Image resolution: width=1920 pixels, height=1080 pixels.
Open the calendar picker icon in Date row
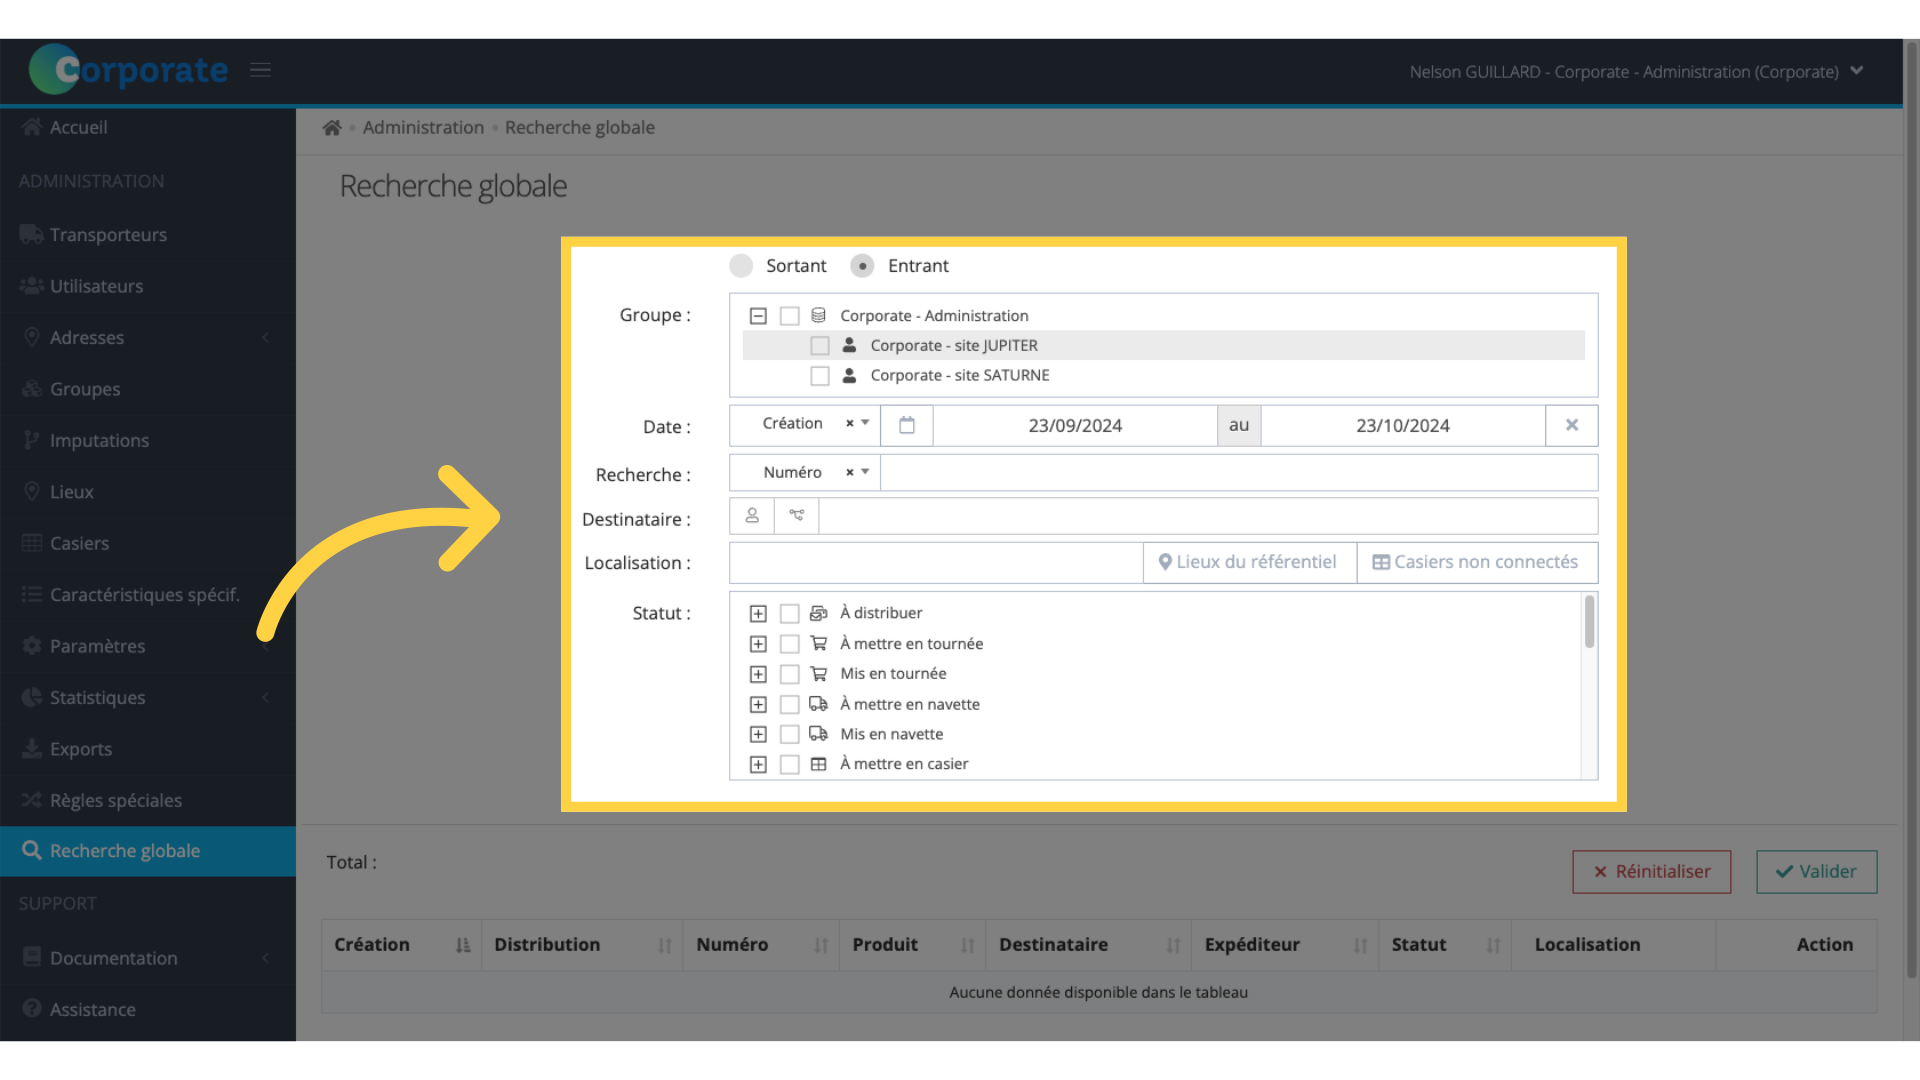[x=907, y=425]
